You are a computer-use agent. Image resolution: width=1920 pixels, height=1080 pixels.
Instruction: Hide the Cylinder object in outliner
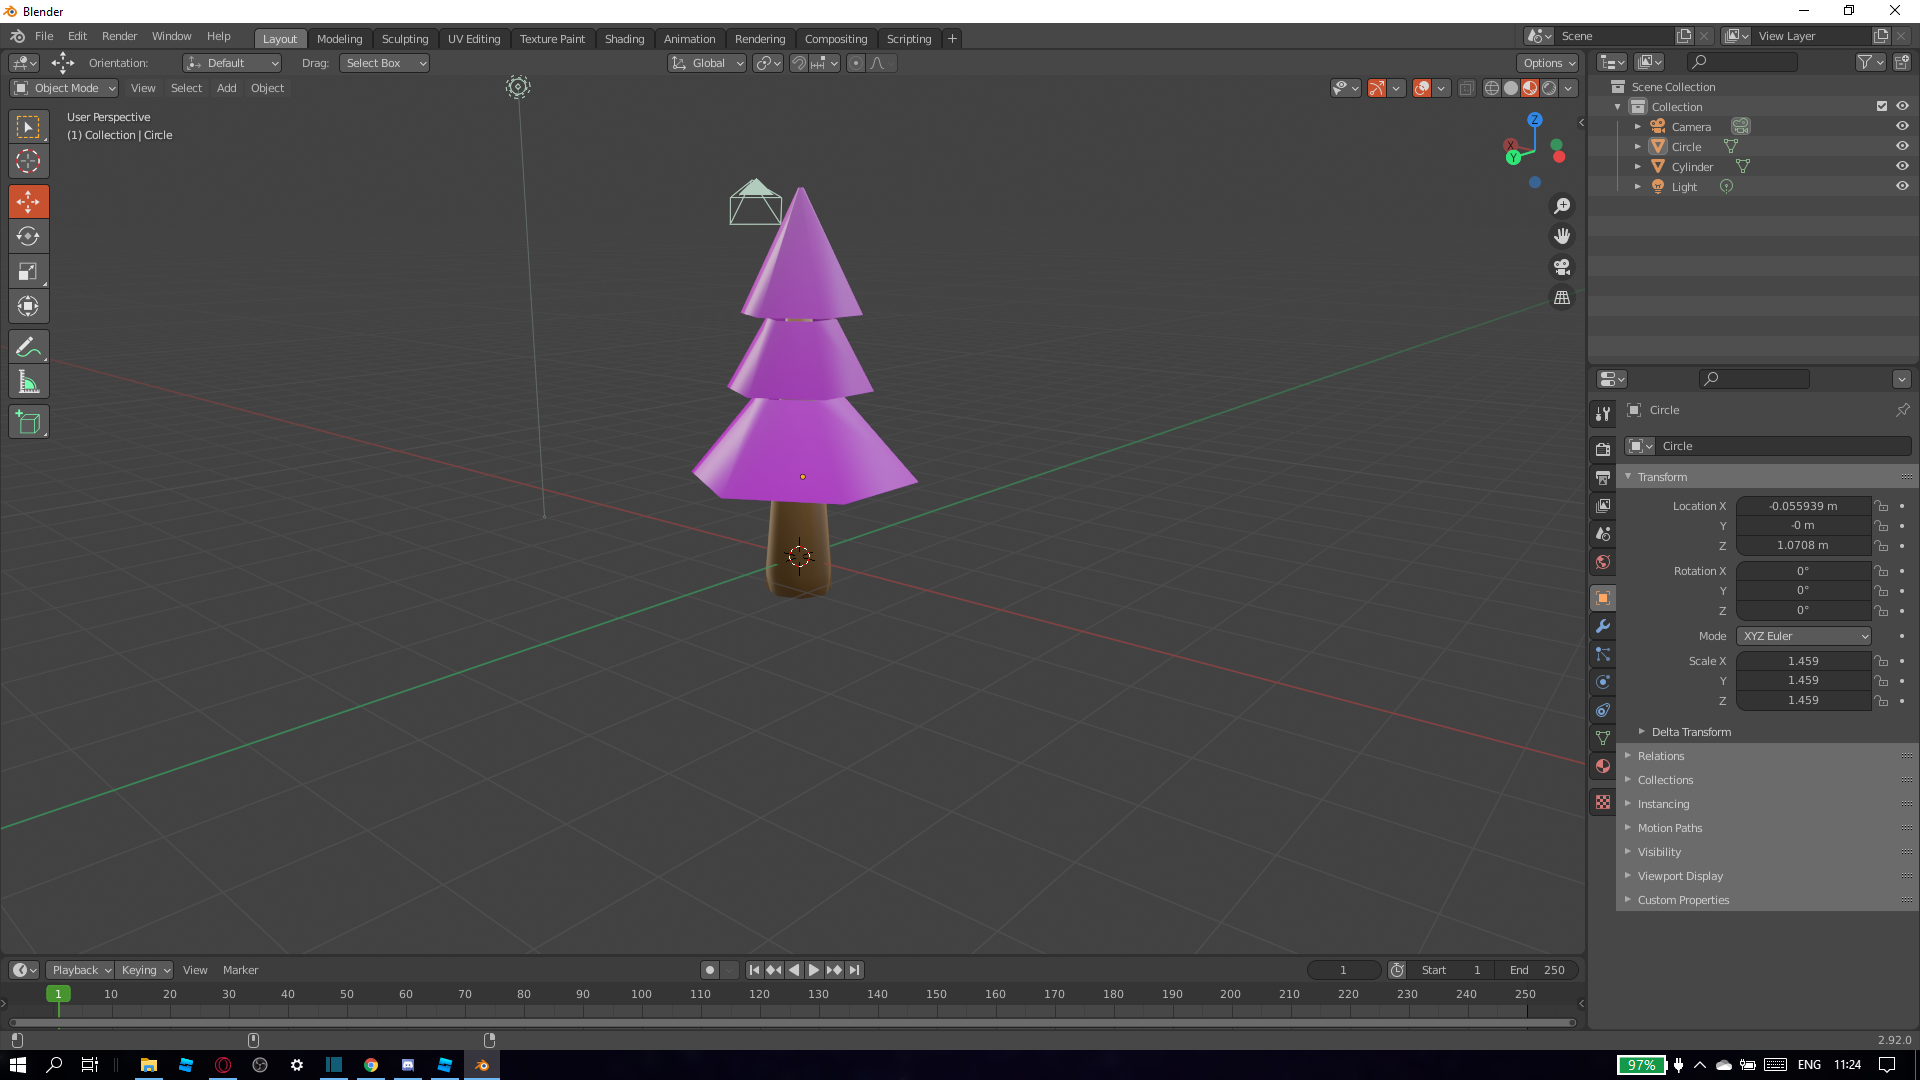(x=1902, y=166)
